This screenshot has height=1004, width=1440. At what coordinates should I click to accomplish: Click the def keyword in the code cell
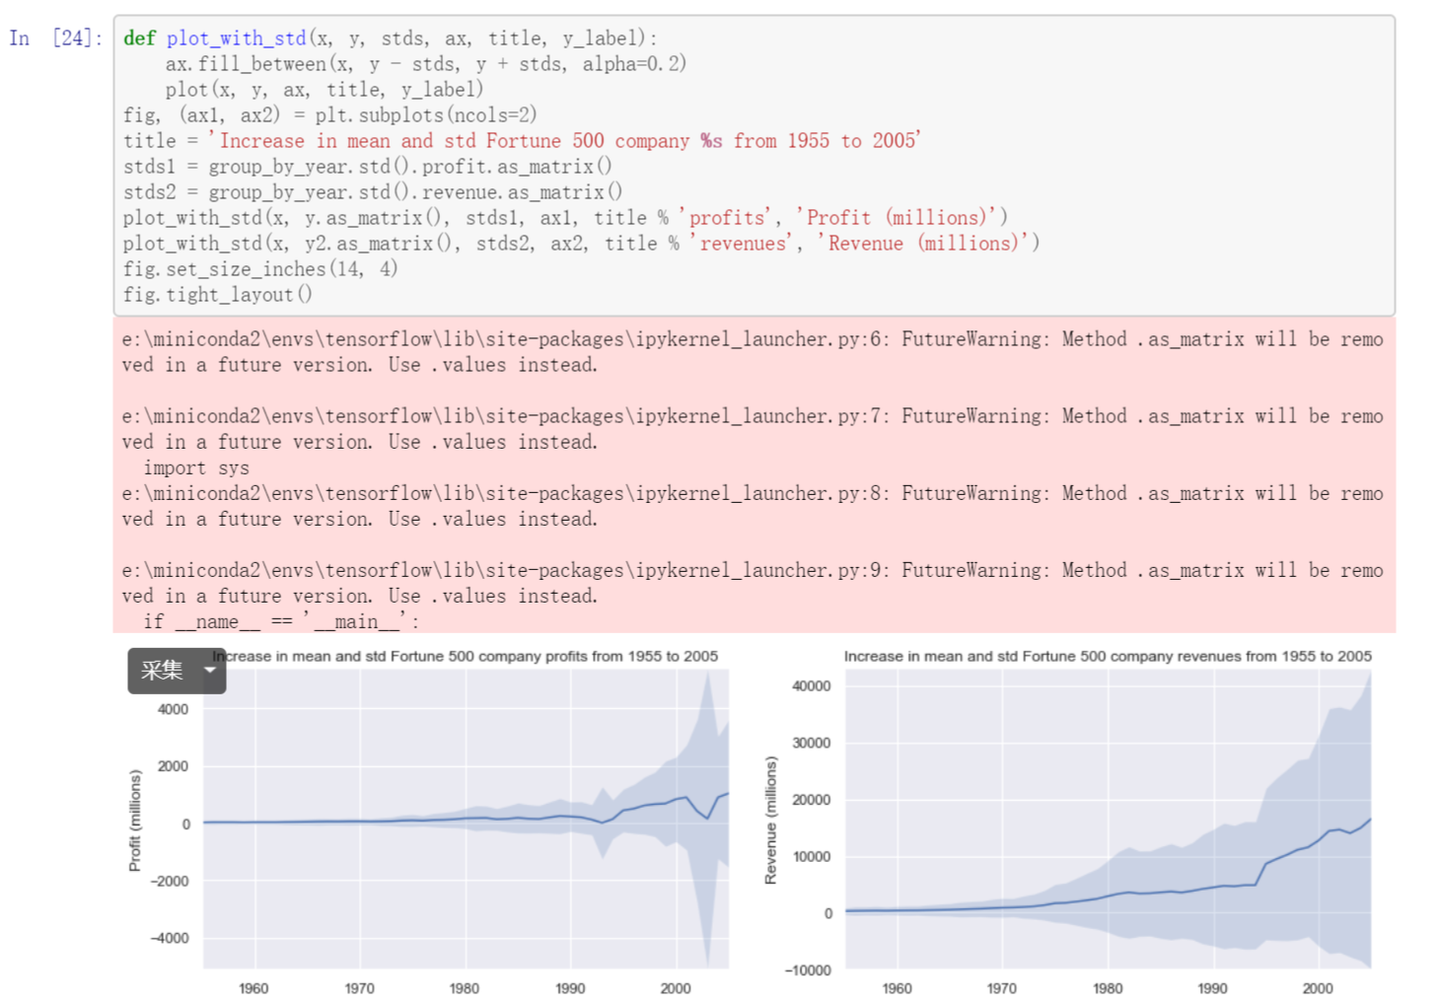tap(138, 38)
